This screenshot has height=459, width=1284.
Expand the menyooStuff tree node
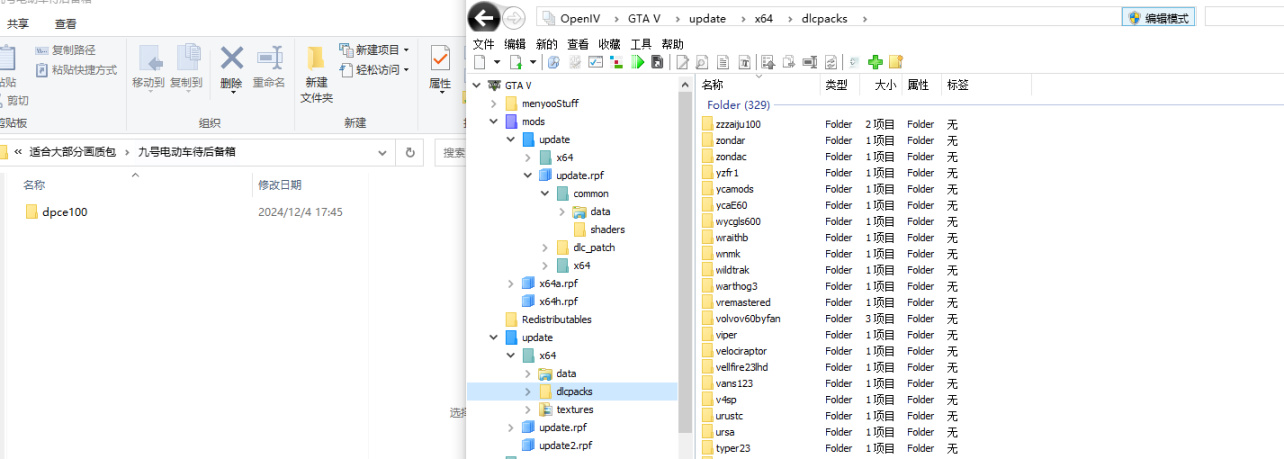494,103
